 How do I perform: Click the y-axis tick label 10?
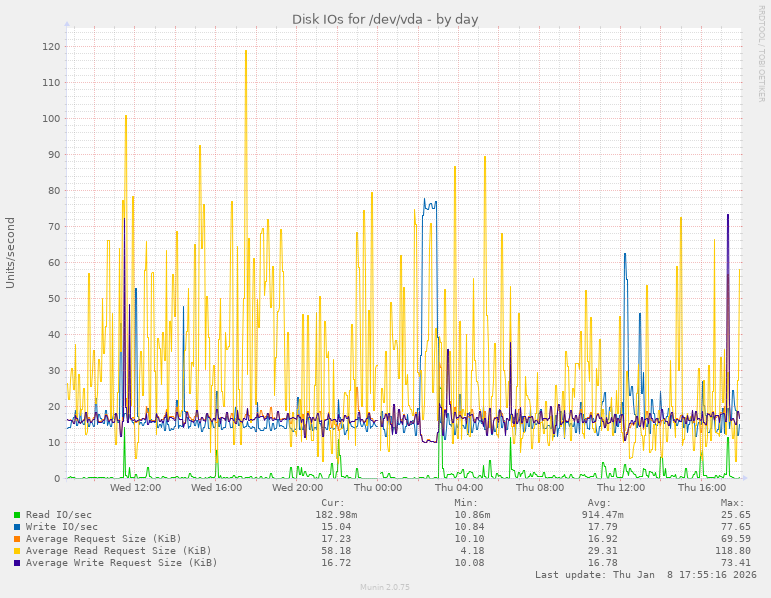tap(54, 443)
